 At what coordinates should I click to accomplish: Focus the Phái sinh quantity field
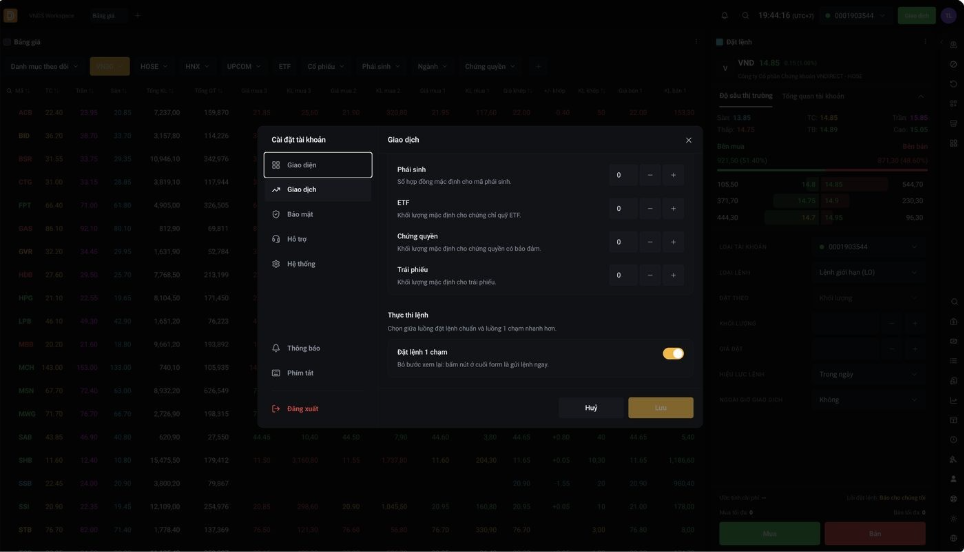tap(623, 175)
